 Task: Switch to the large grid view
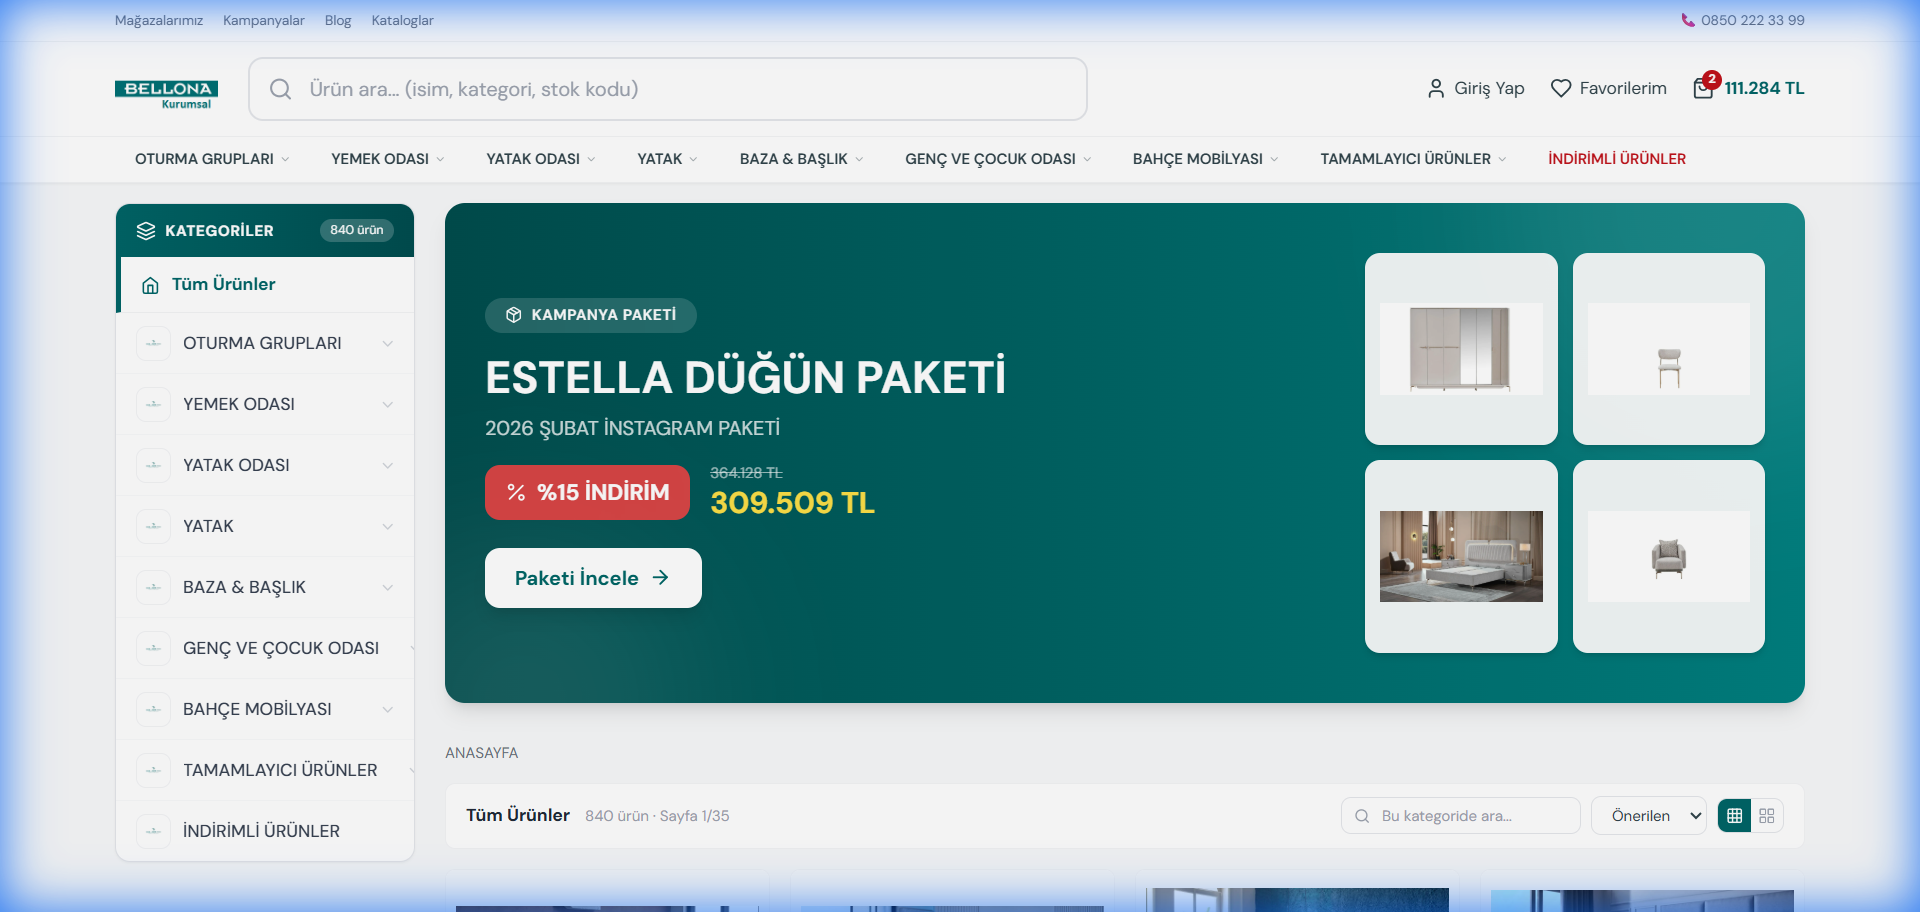(1735, 816)
